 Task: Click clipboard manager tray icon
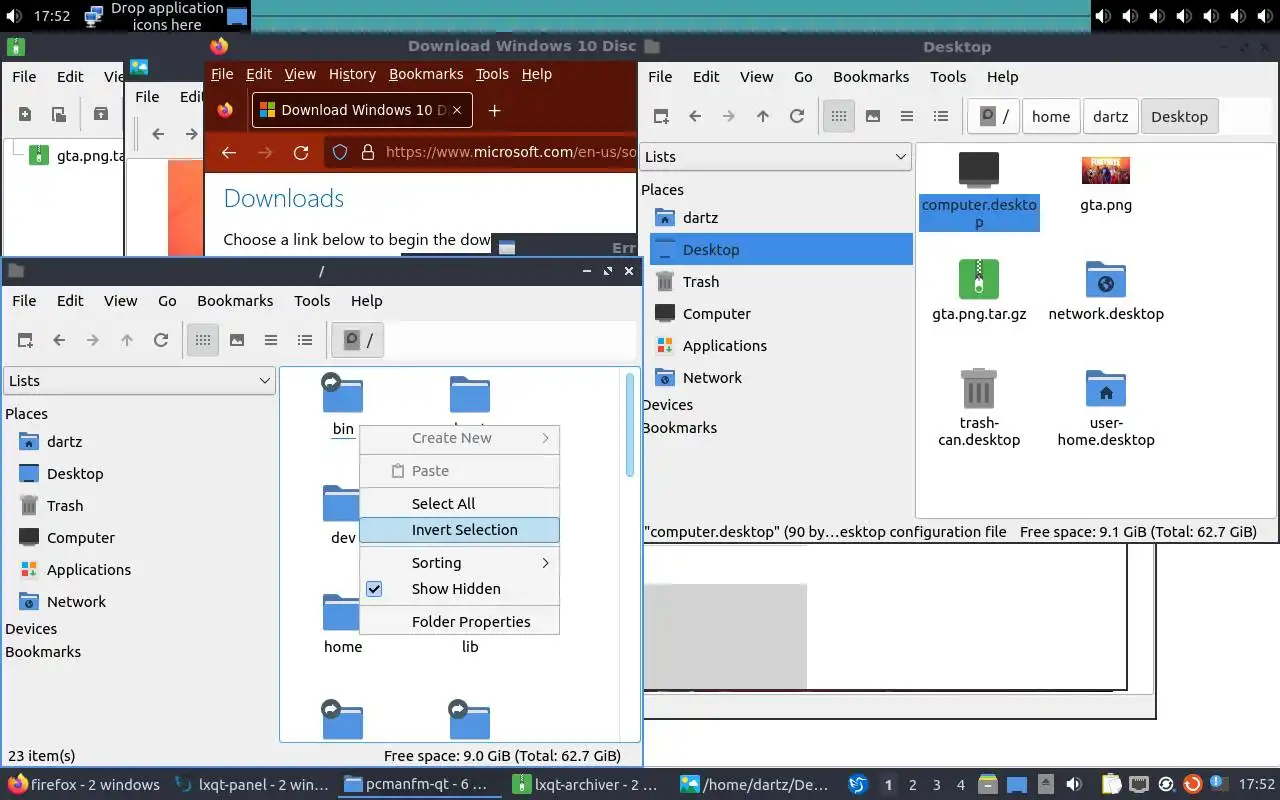point(1113,785)
